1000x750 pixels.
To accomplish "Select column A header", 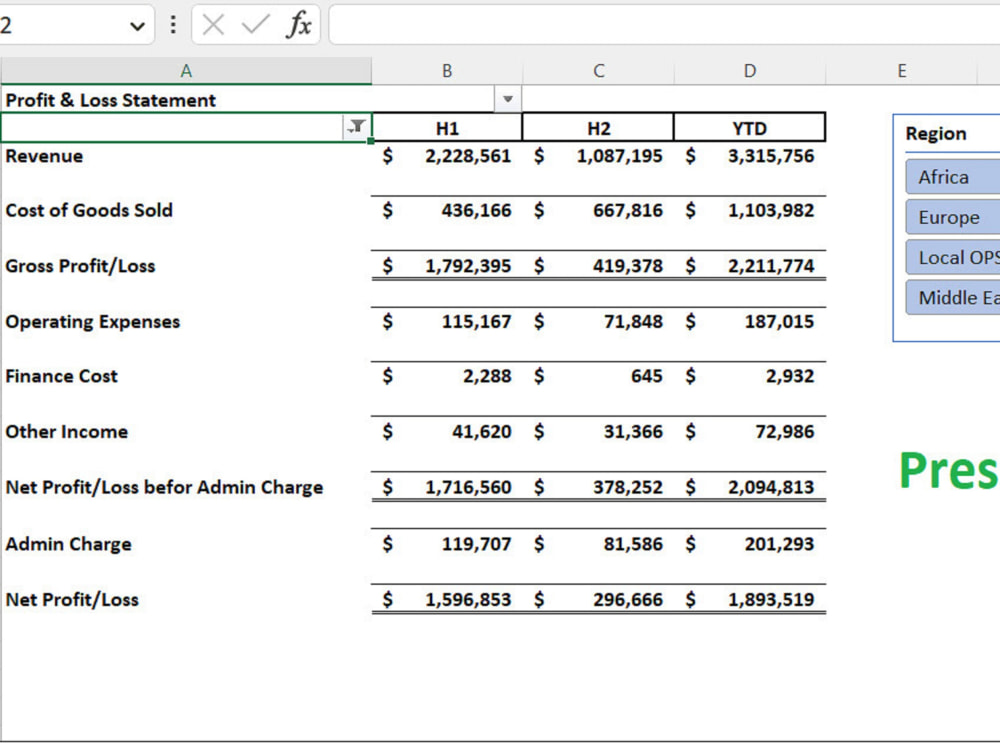I will [186, 71].
